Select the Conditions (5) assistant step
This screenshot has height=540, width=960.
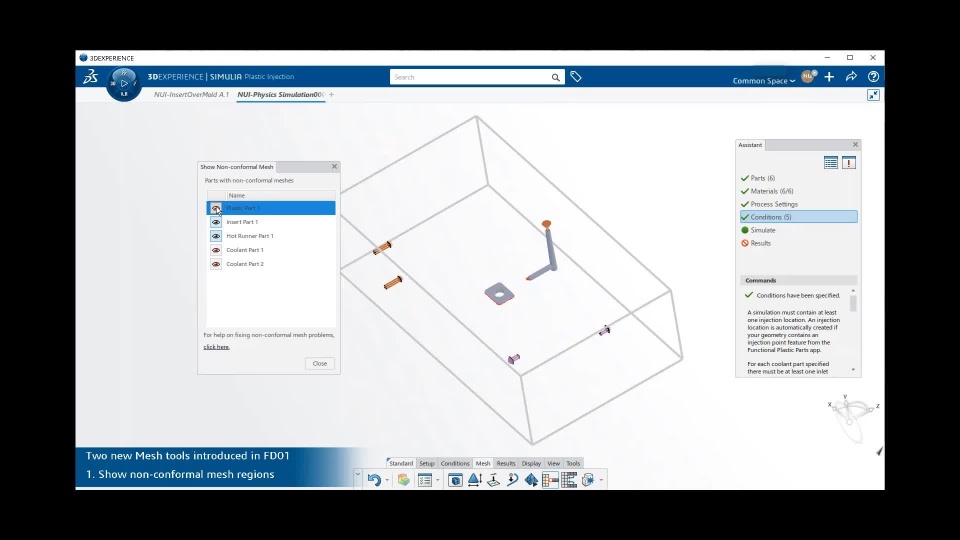(798, 217)
